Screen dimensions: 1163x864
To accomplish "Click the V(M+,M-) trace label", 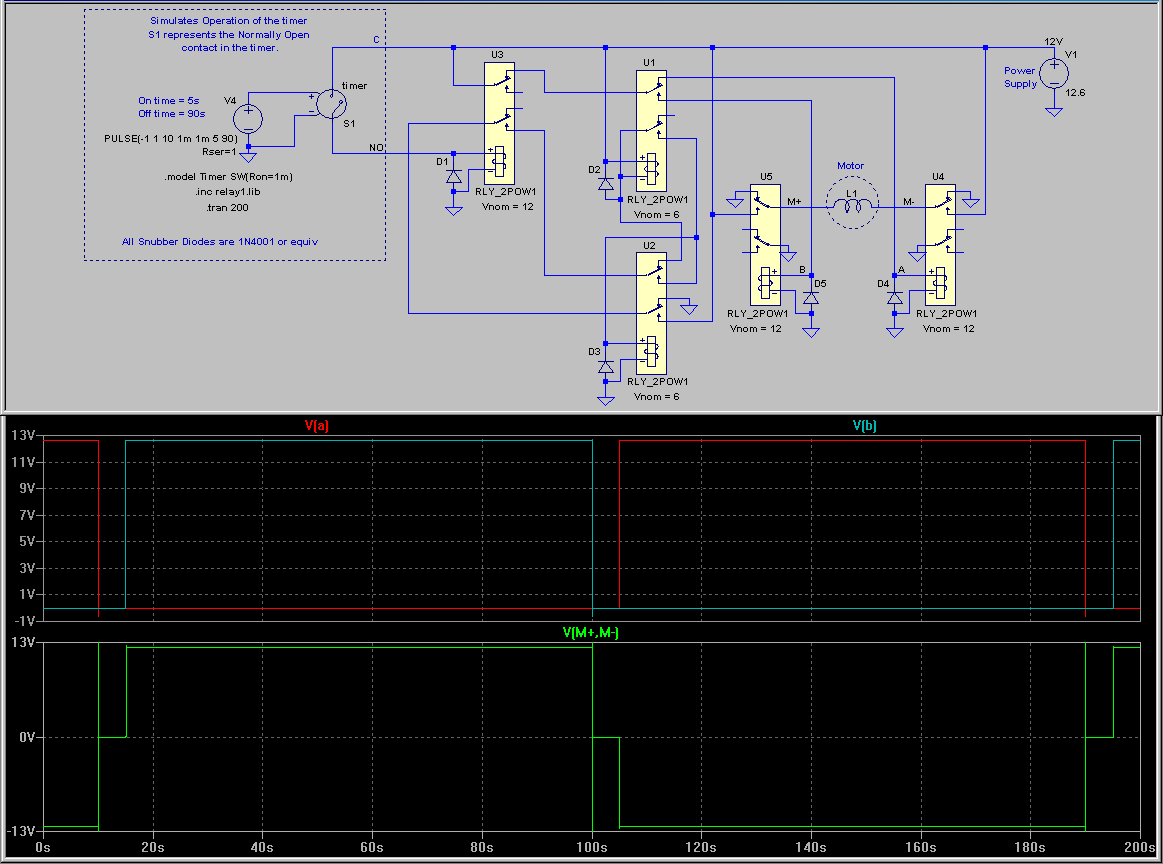I will click(x=590, y=633).
